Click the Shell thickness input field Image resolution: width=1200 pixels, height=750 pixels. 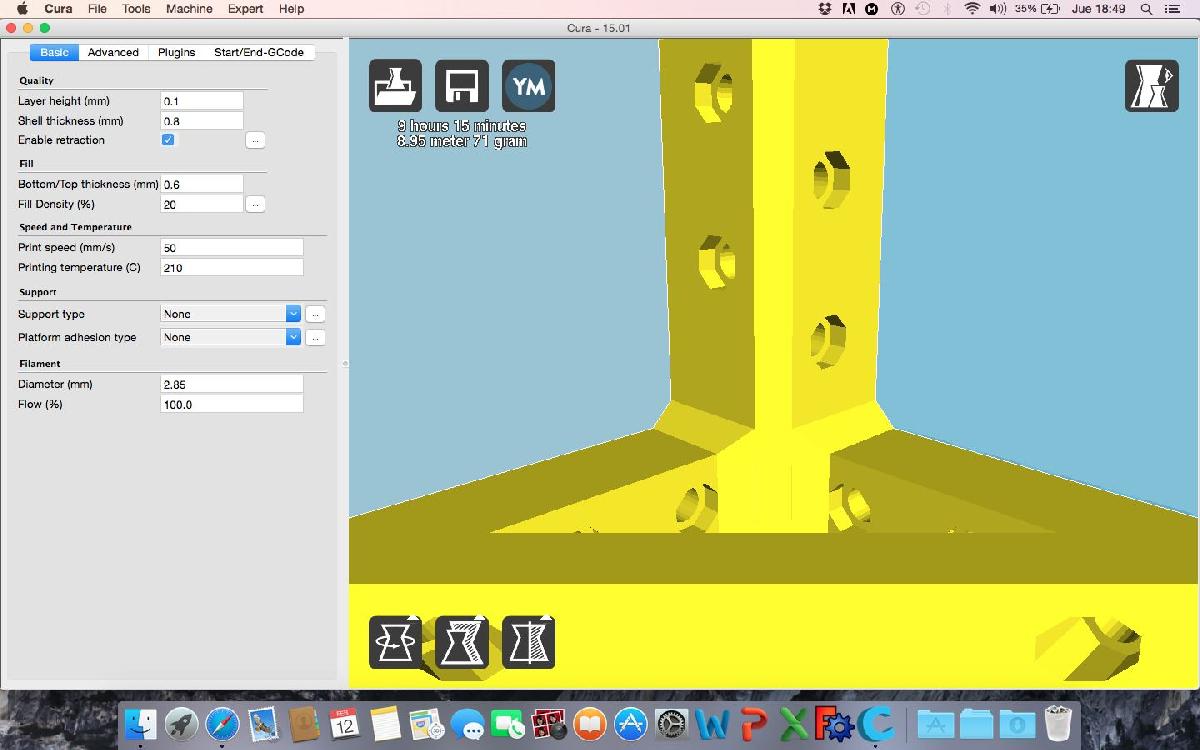[x=202, y=121]
